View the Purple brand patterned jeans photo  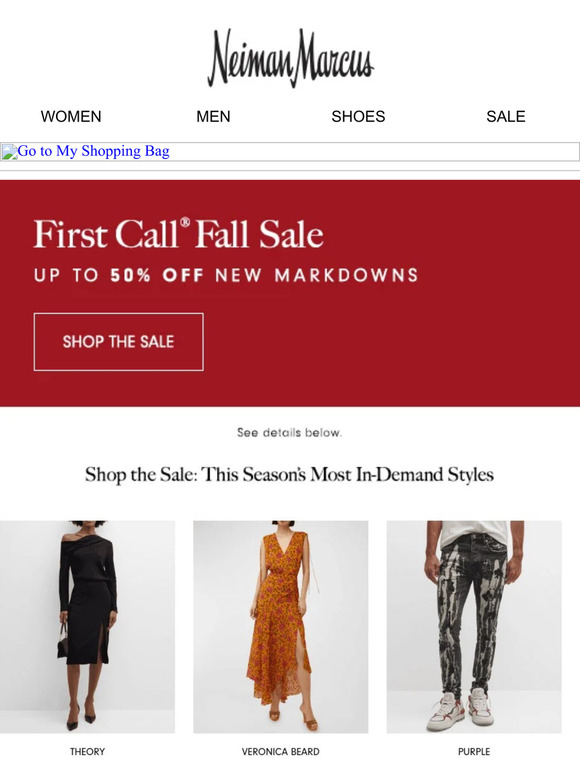pos(474,626)
